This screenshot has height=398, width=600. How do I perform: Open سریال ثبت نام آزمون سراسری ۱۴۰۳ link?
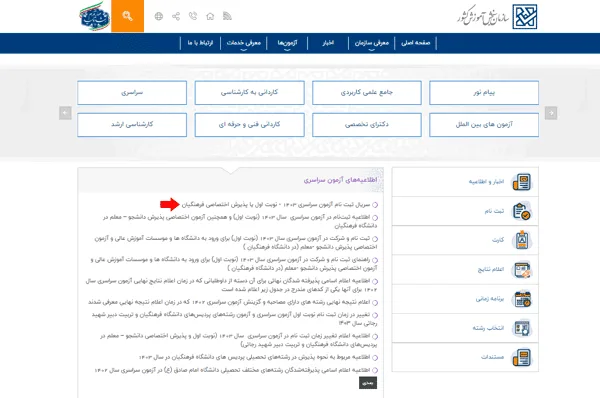coord(276,205)
